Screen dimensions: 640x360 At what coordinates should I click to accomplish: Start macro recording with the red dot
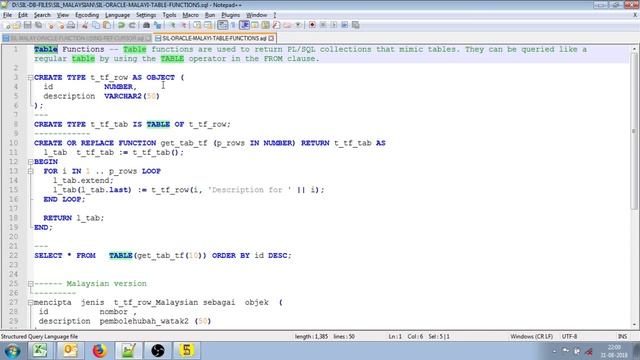point(312,25)
